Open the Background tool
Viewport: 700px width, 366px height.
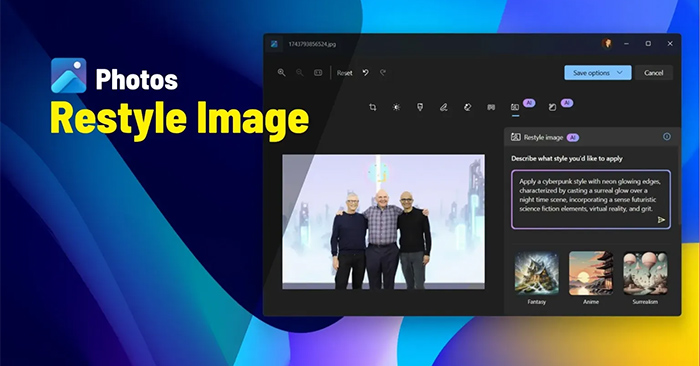(x=491, y=107)
